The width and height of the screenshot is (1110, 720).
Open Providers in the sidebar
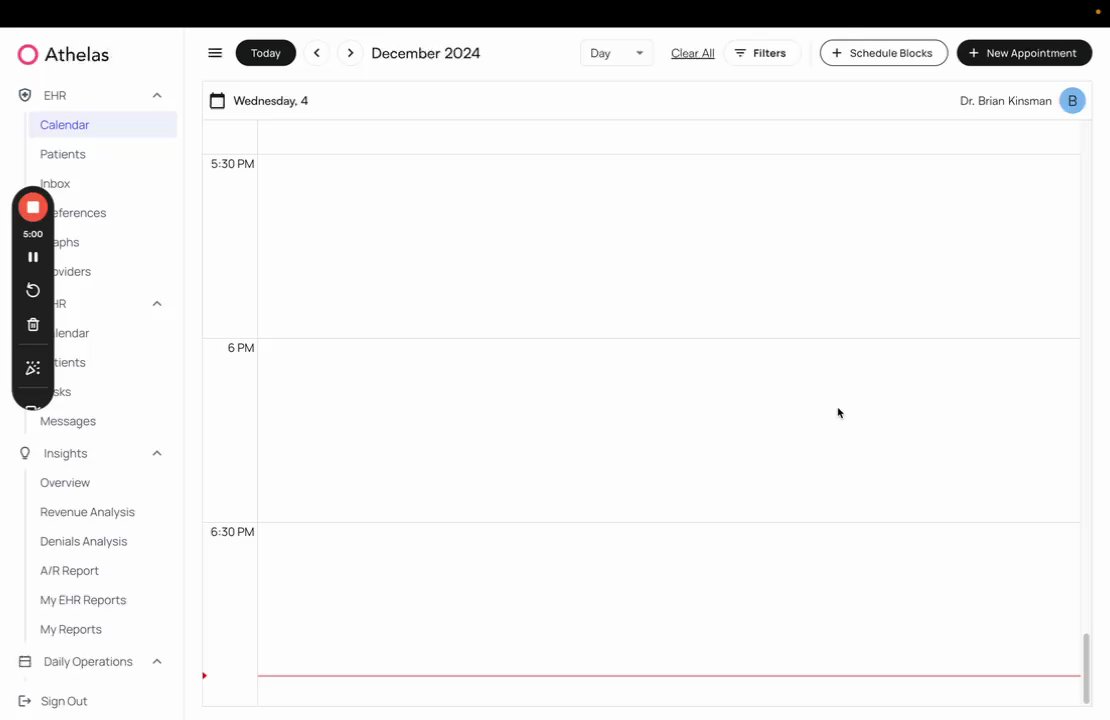[73, 272]
